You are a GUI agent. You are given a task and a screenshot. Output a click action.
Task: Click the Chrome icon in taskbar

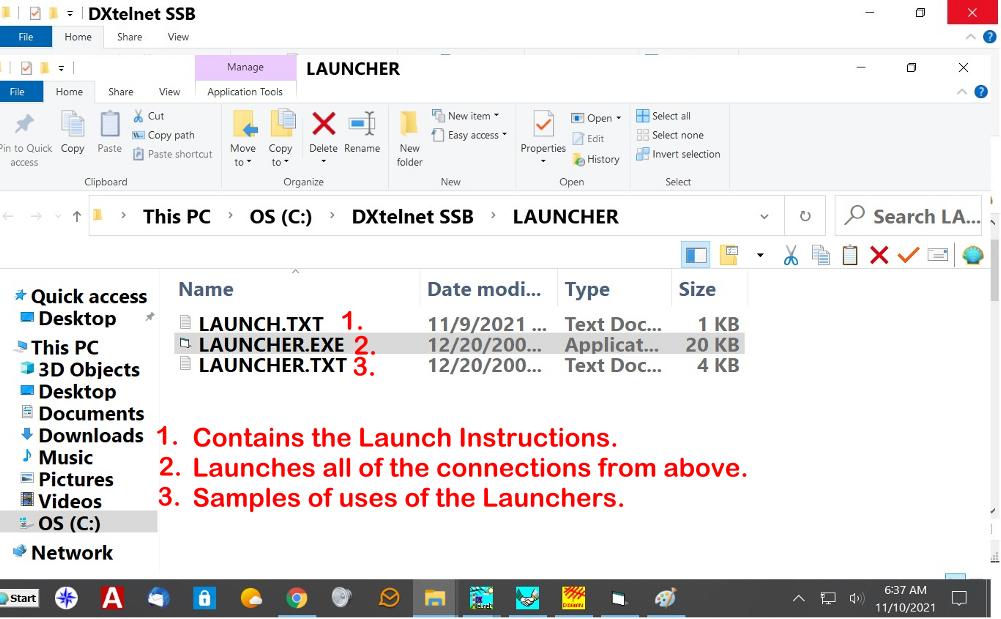296,598
